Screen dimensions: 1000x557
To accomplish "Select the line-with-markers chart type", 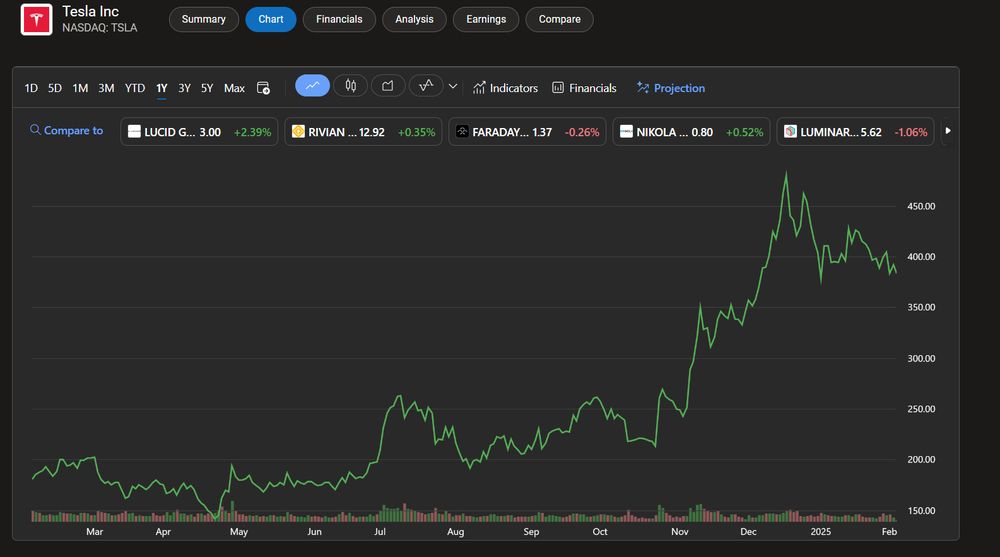I will tap(426, 85).
